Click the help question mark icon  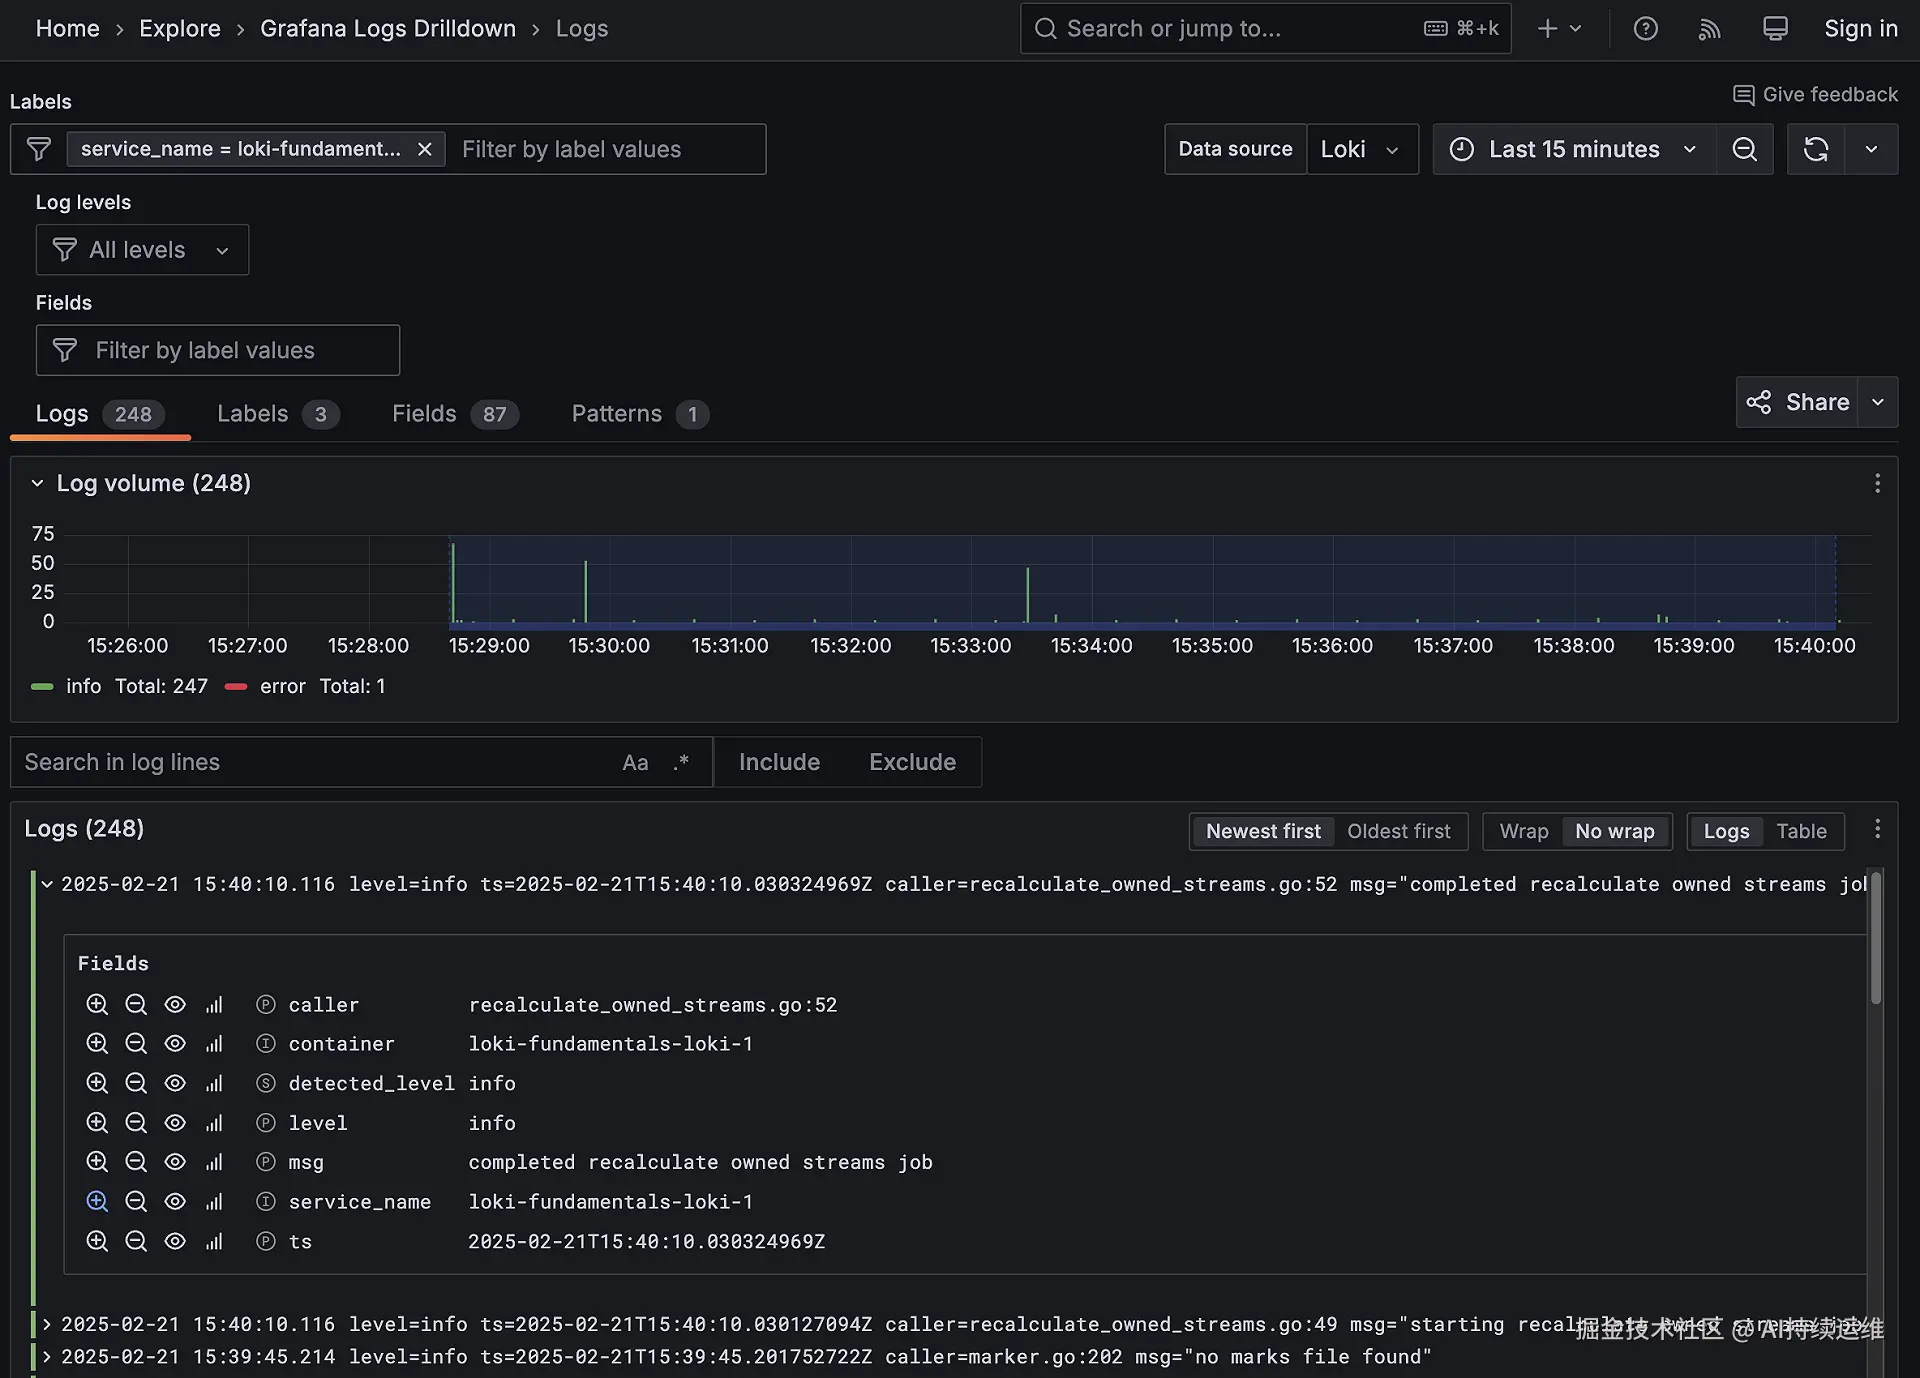click(1645, 29)
